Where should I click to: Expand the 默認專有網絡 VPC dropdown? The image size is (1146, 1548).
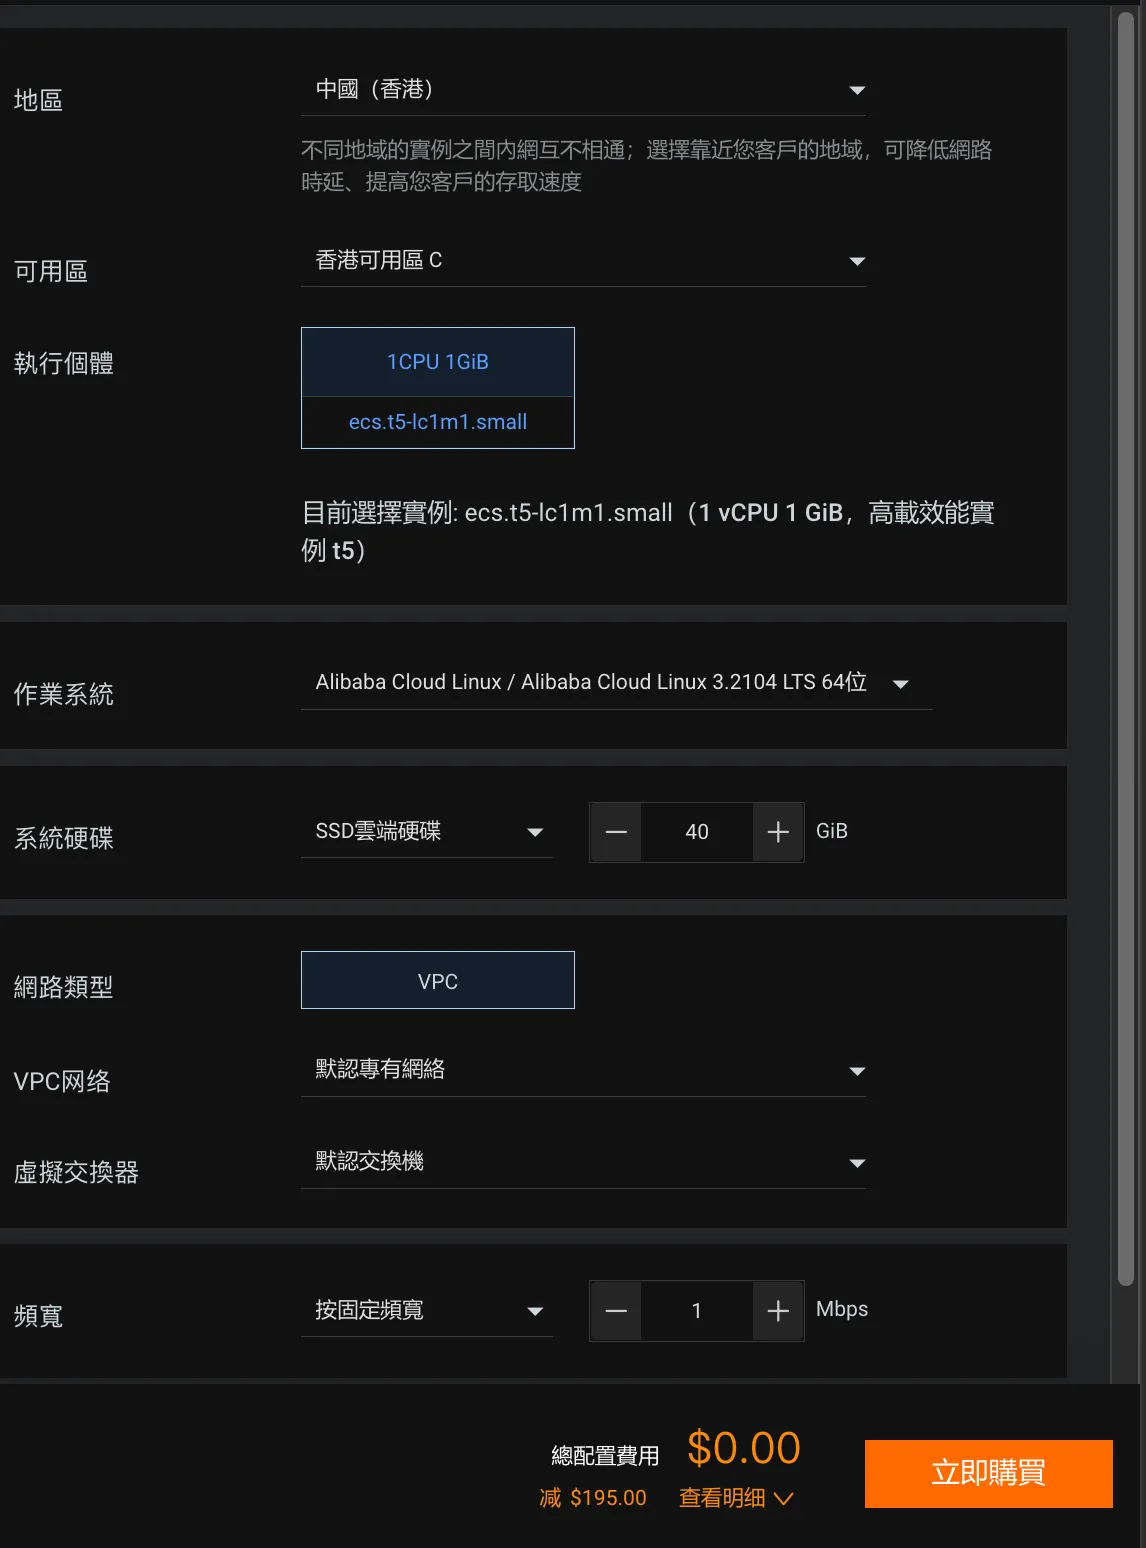pos(583,1070)
